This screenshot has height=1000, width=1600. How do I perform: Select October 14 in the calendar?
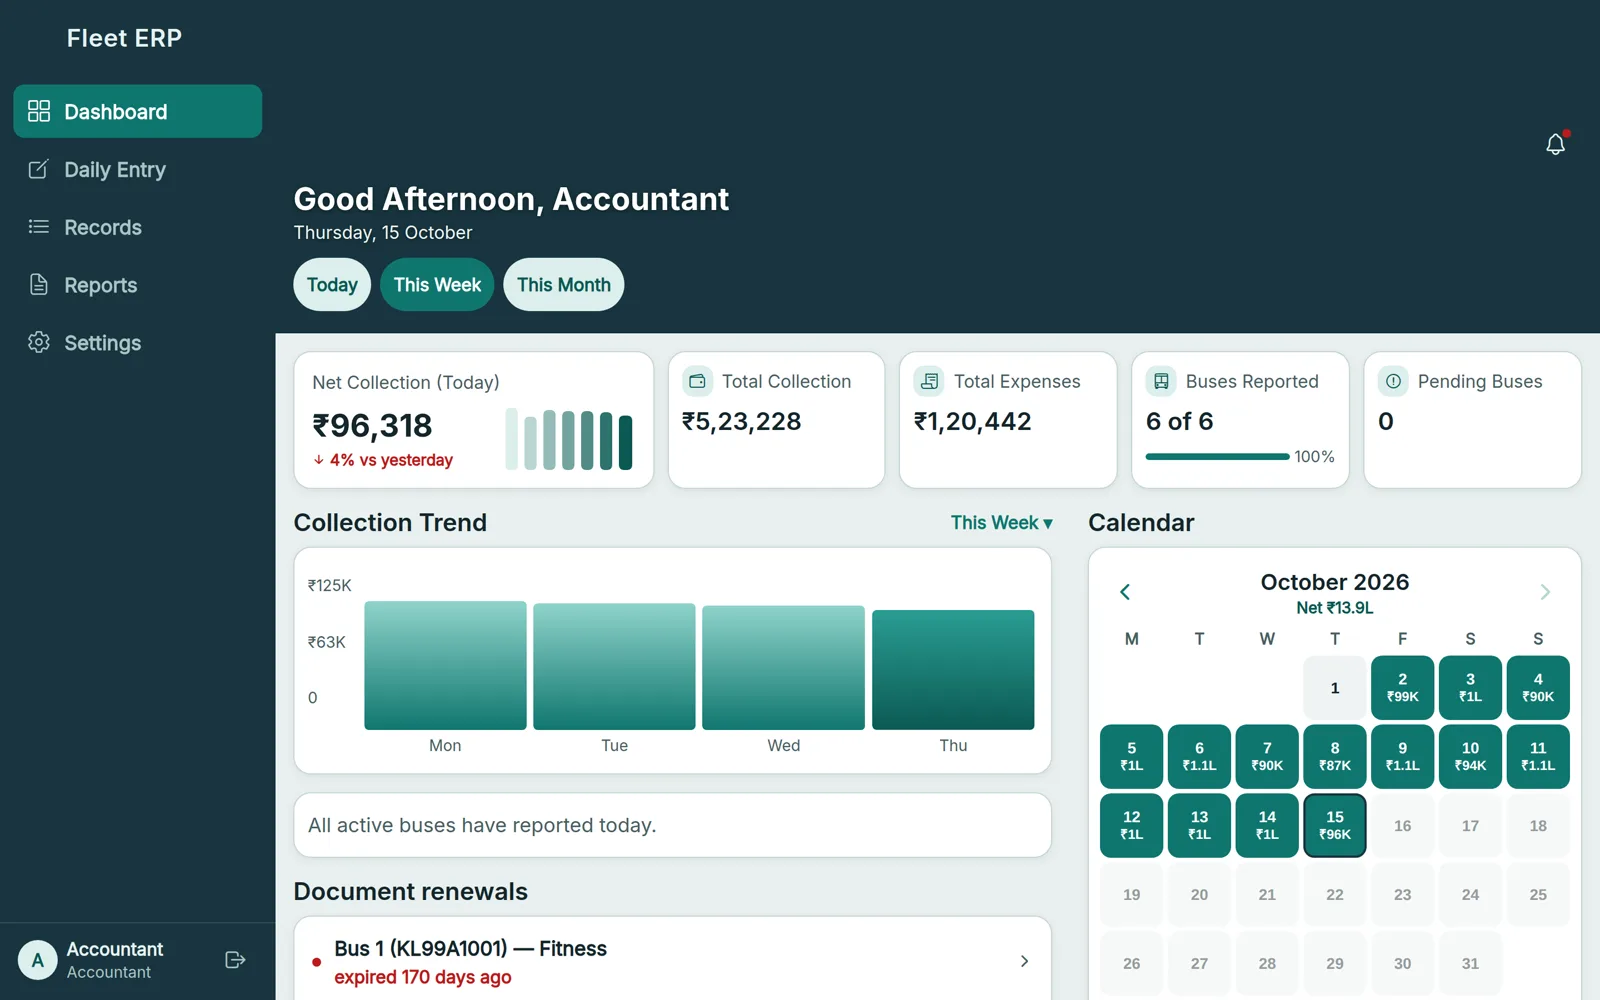click(1267, 826)
